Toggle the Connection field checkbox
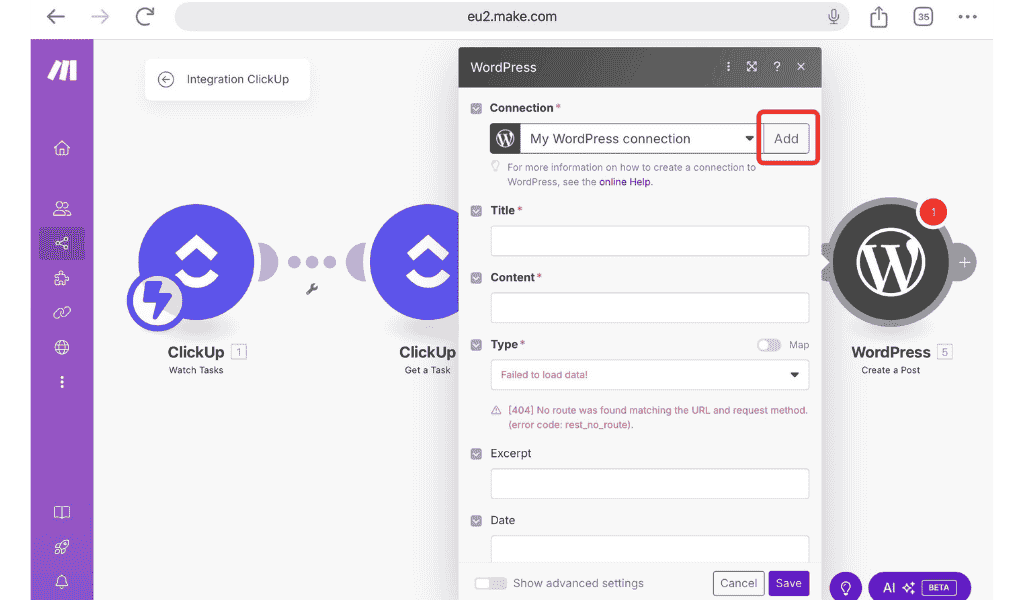 pos(476,108)
